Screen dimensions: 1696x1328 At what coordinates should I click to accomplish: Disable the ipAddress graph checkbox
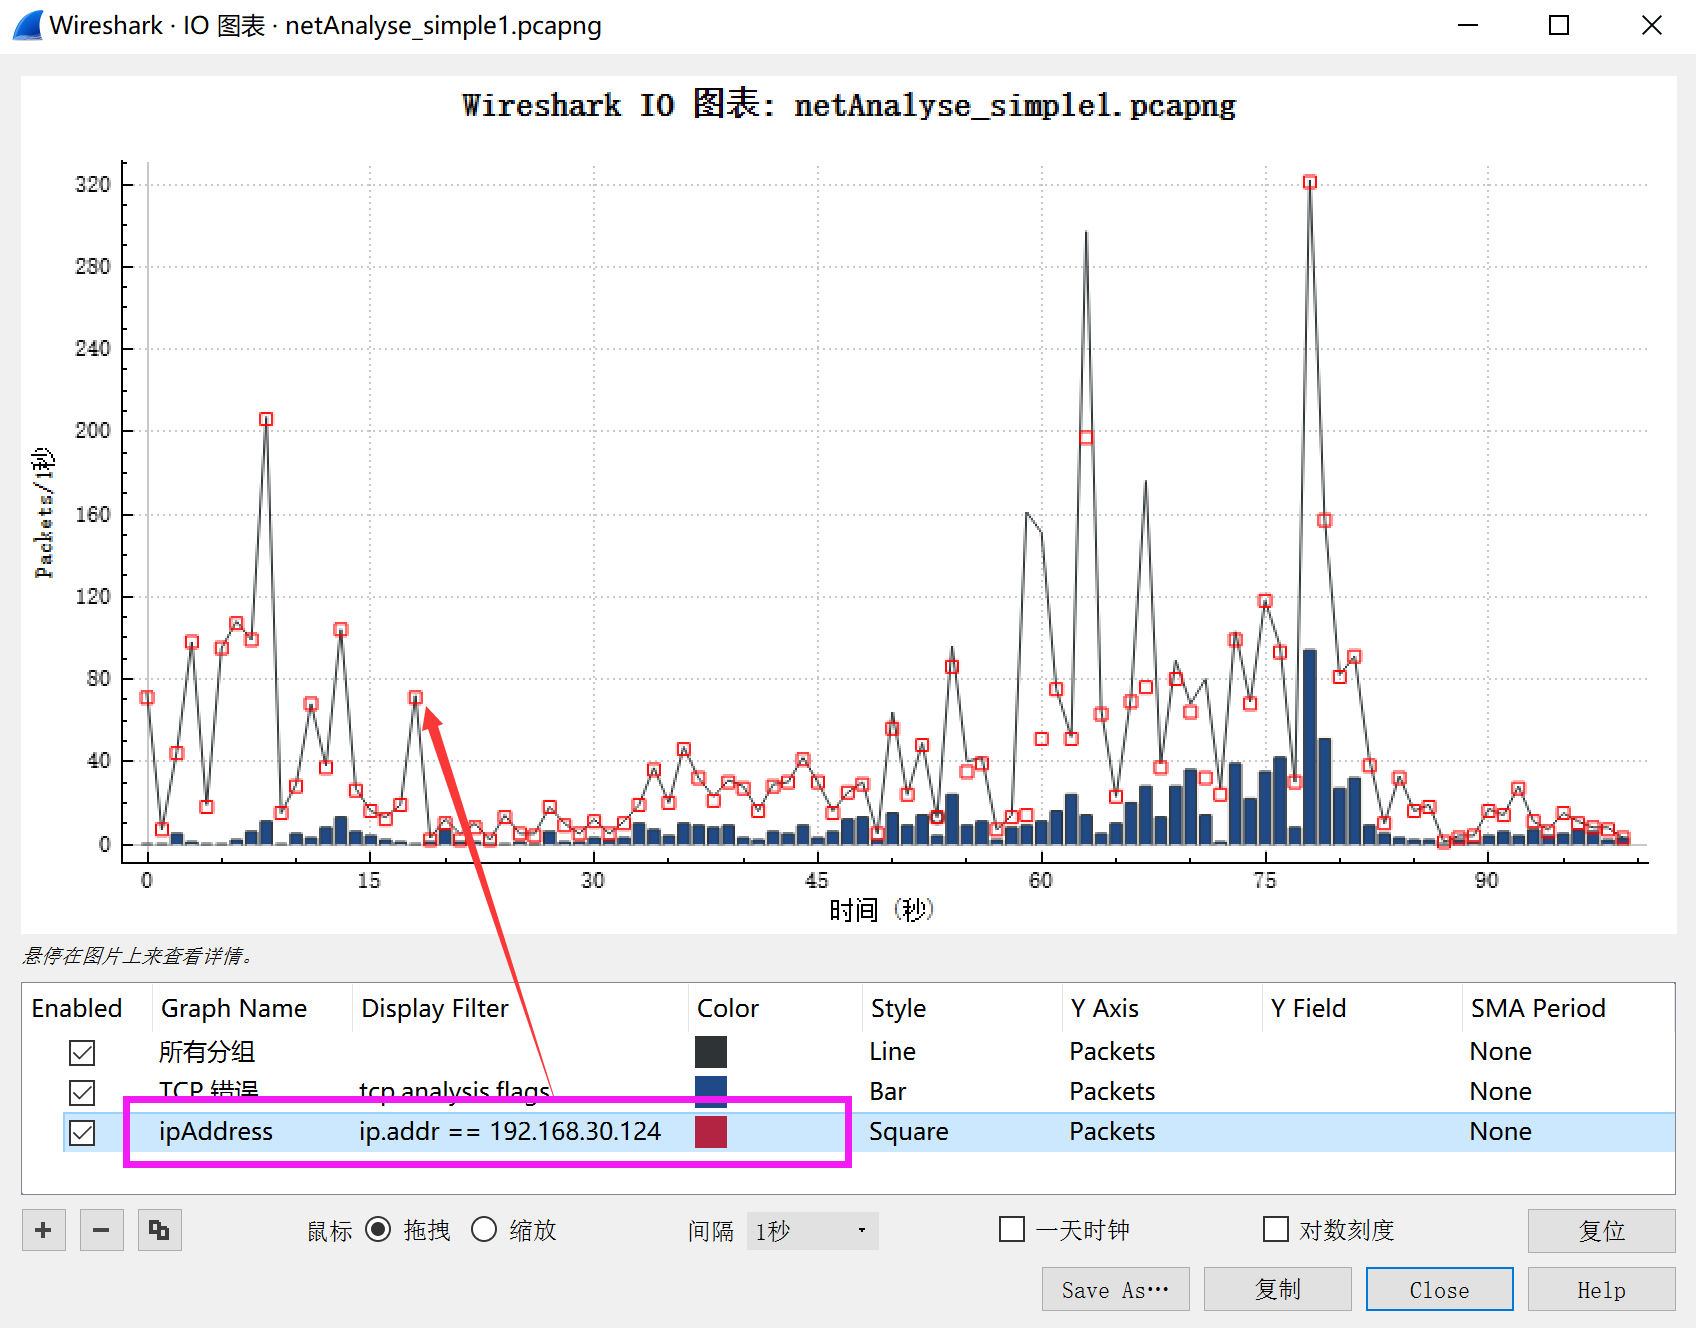(82, 1132)
